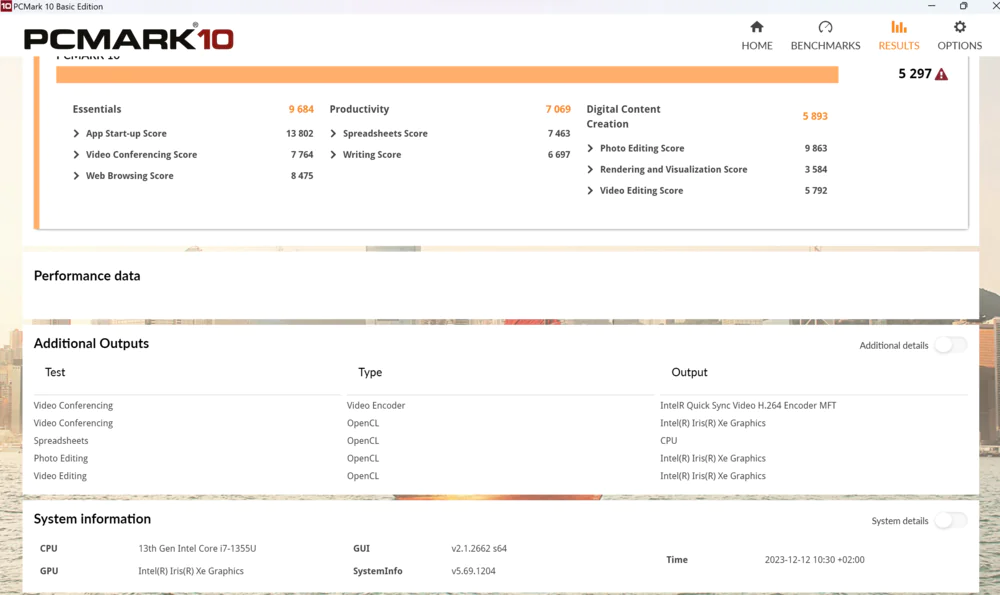Click the Test column header
Viewport: 1000px width, 595px height.
55,372
